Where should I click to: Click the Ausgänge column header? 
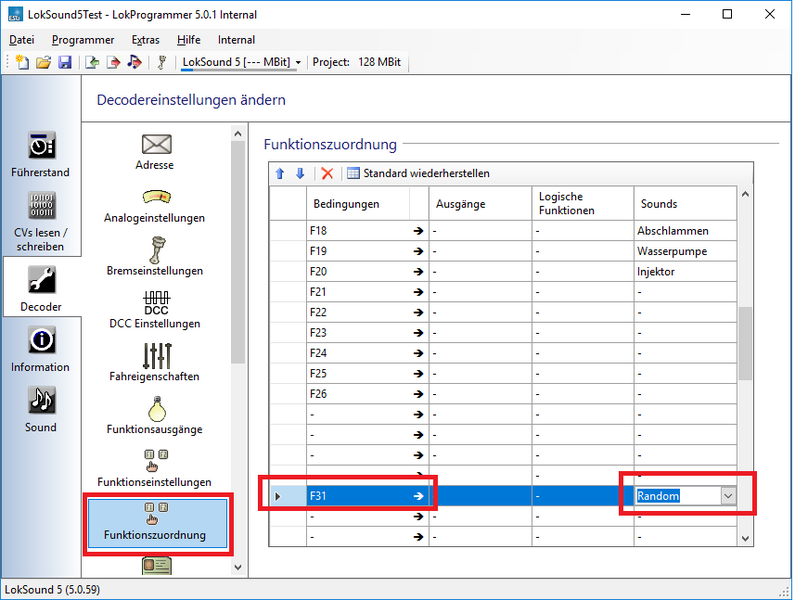(480, 204)
